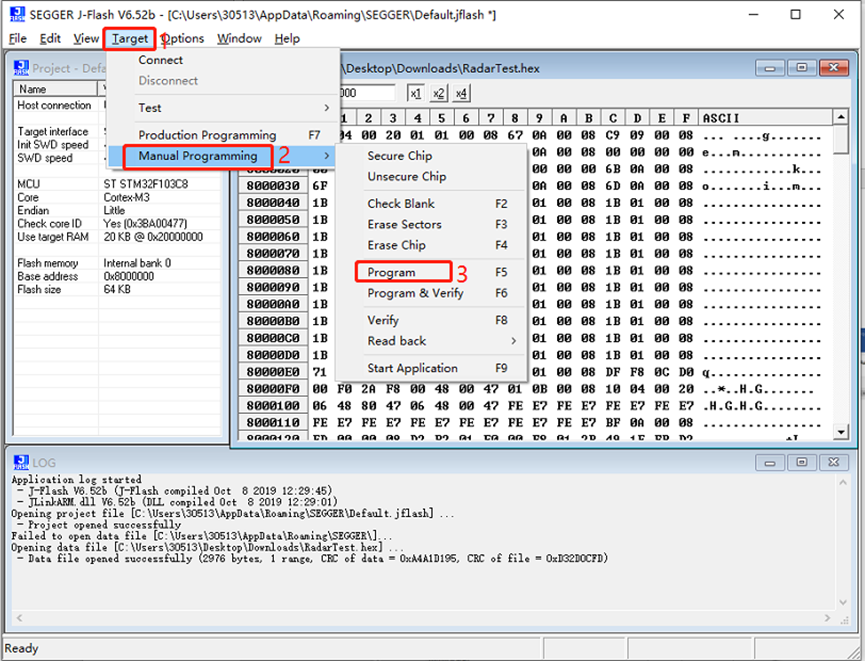
Task: Open the Edit menu
Action: point(50,39)
